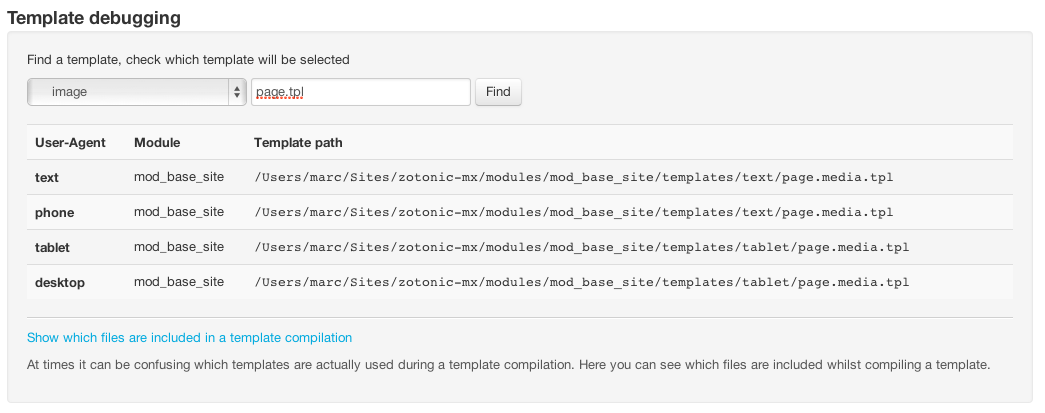Open 'Show which files are included' link
The width and height of the screenshot is (1045, 413).
[x=189, y=338]
